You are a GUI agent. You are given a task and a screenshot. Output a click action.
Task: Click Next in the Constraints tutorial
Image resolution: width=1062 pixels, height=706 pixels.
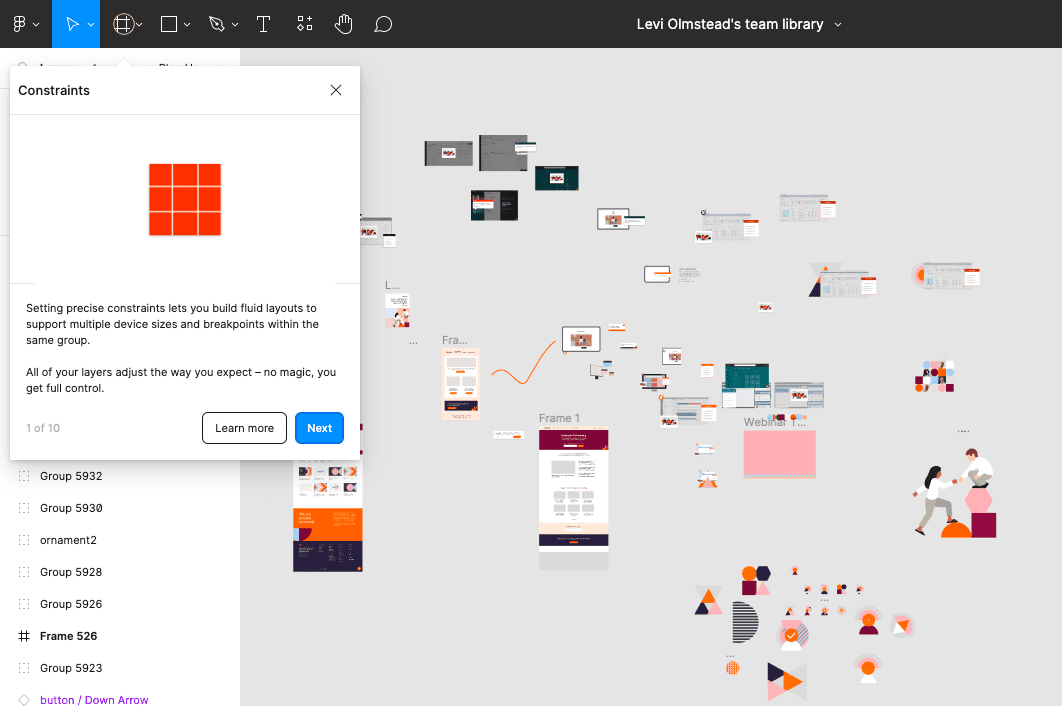pyautogui.click(x=319, y=428)
